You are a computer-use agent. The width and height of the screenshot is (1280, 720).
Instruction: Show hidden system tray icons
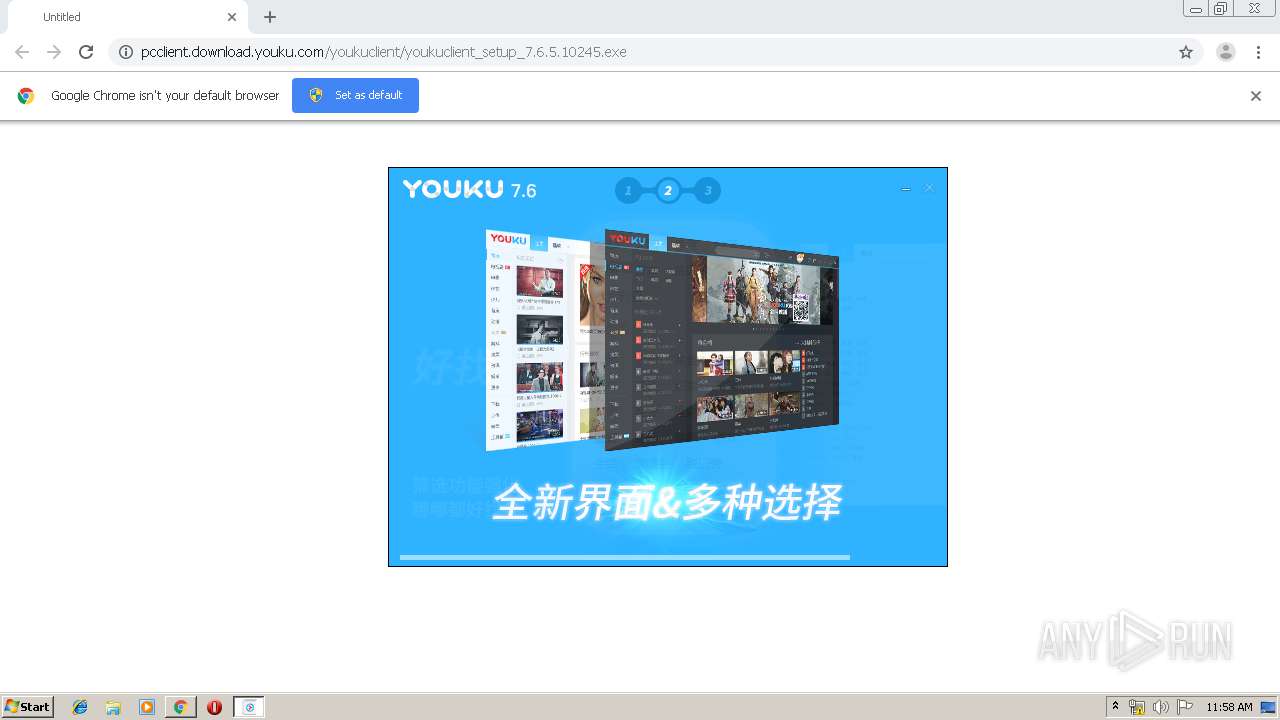point(1115,707)
